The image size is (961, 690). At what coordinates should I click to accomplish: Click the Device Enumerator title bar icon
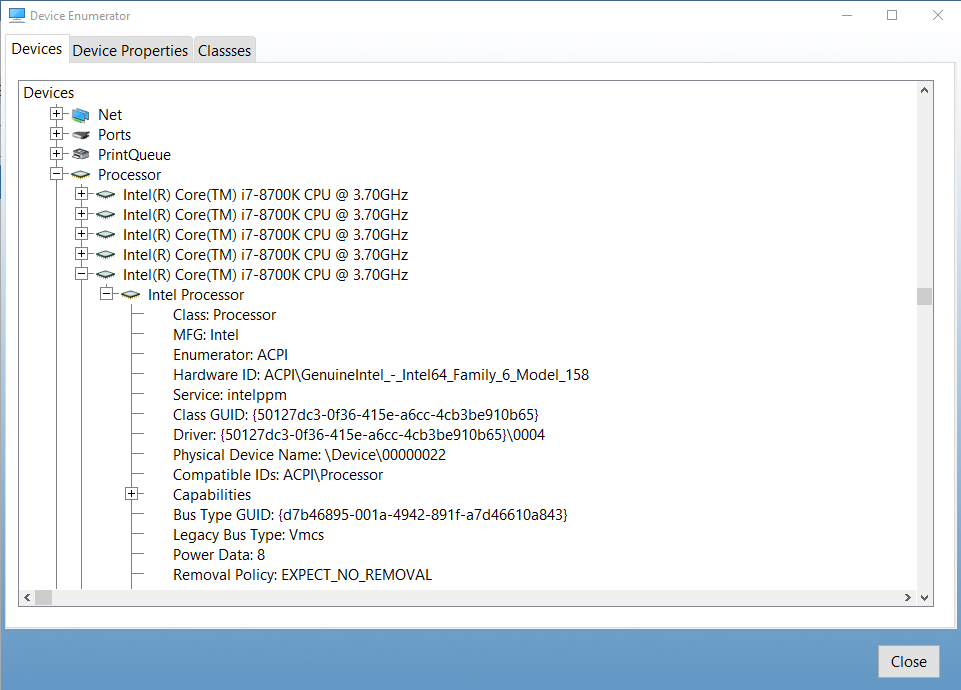click(17, 16)
